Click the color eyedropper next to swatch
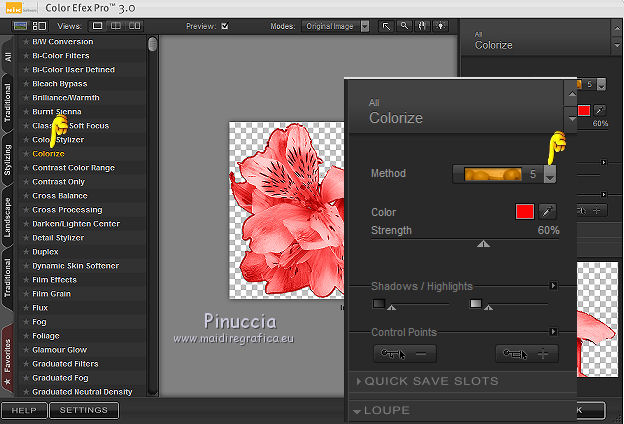 pyautogui.click(x=547, y=212)
